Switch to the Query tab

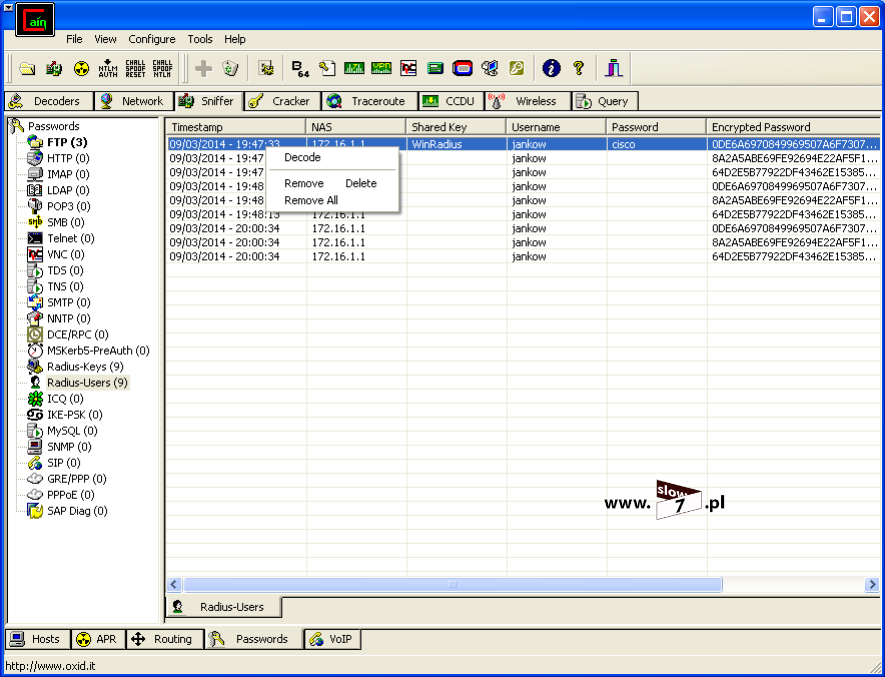(x=604, y=101)
